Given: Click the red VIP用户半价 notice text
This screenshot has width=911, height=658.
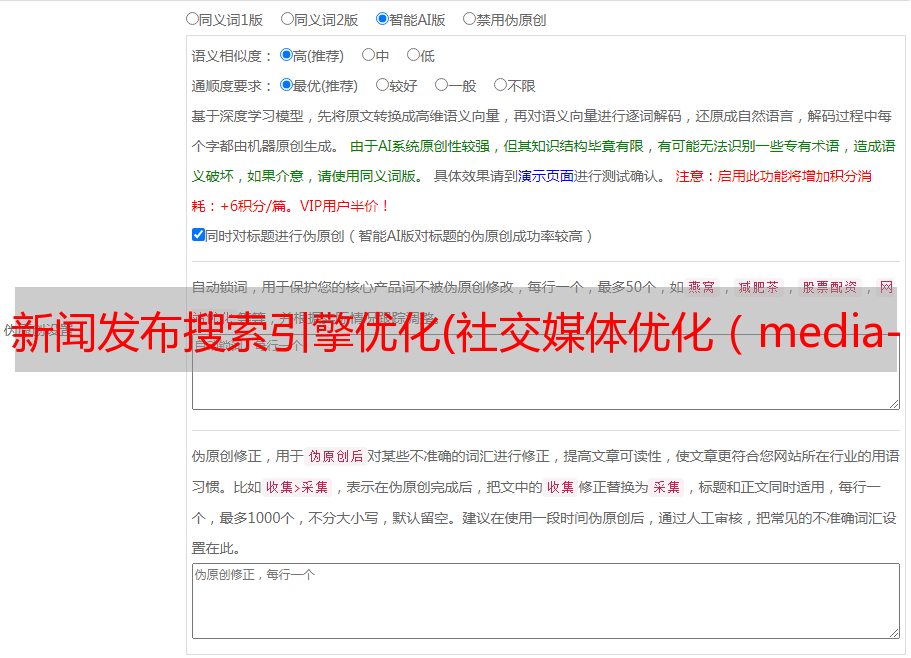Looking at the screenshot, I should click(344, 206).
